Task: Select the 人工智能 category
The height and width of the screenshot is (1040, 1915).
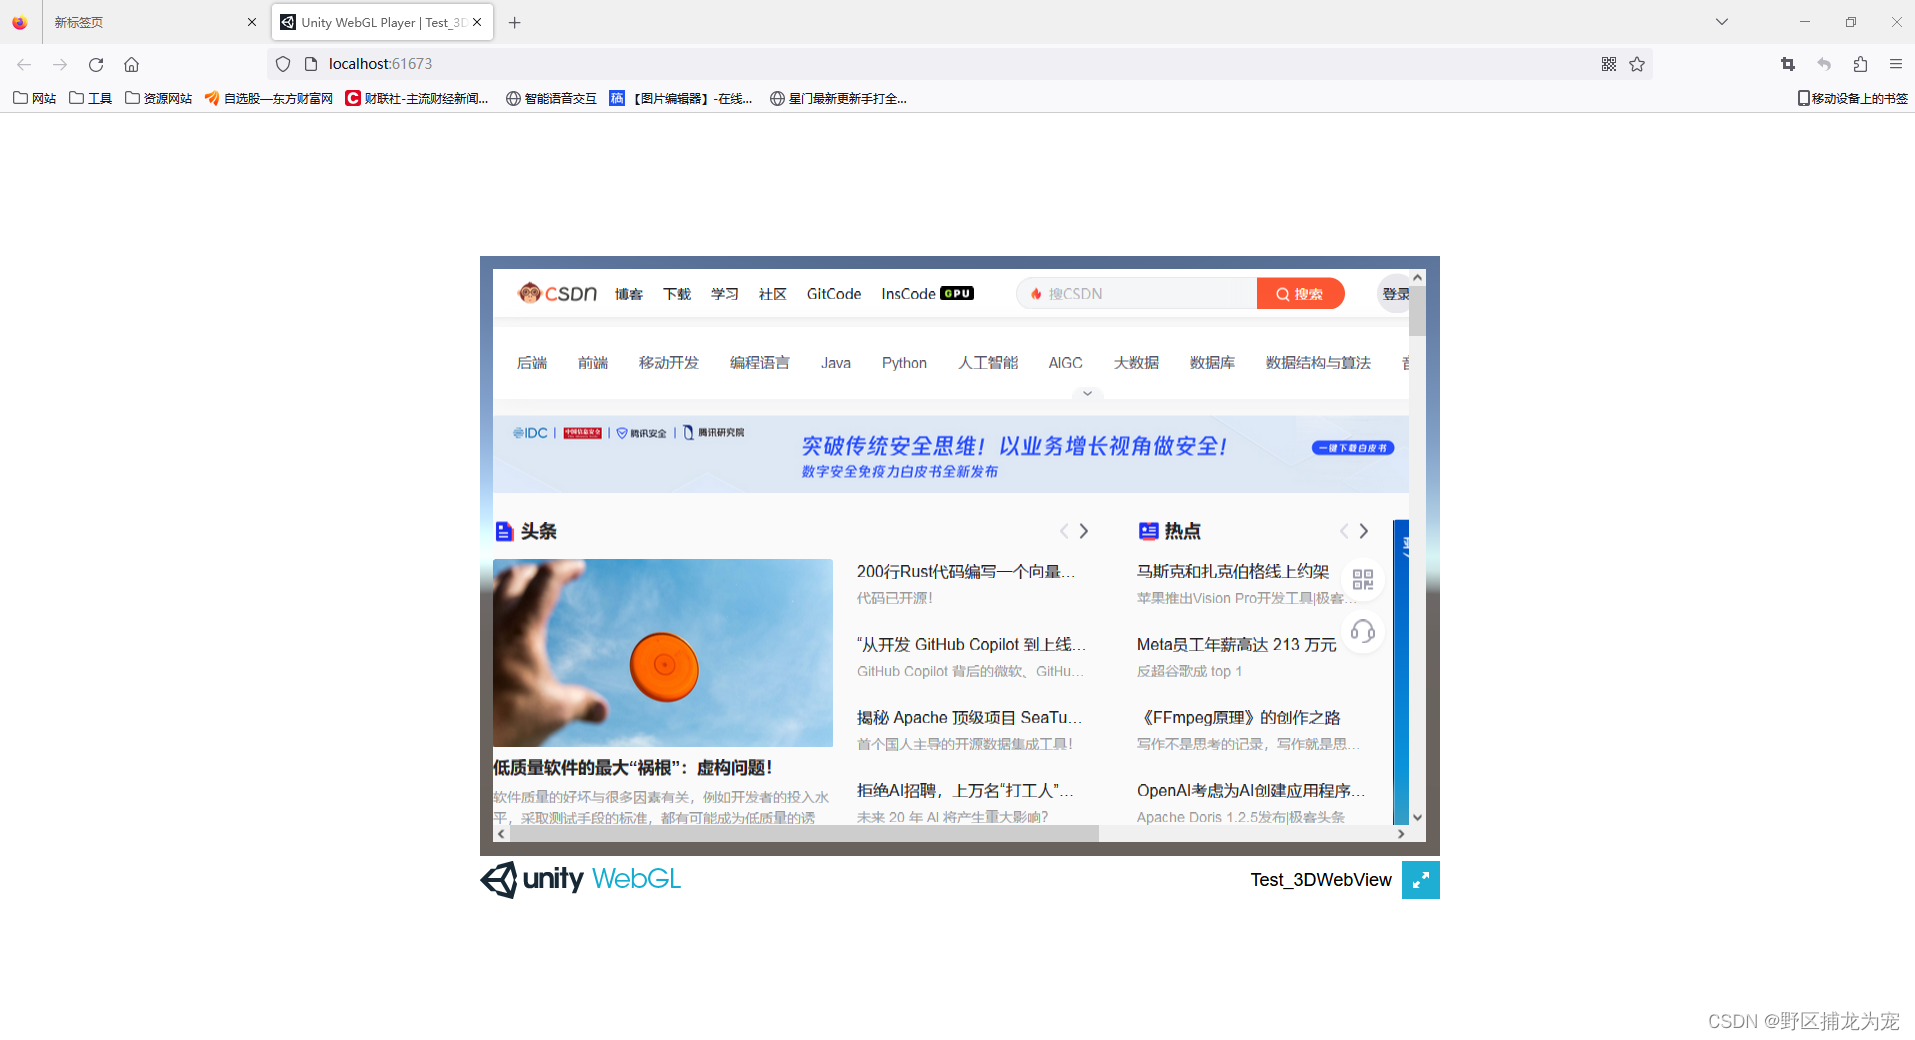Action: click(x=988, y=363)
